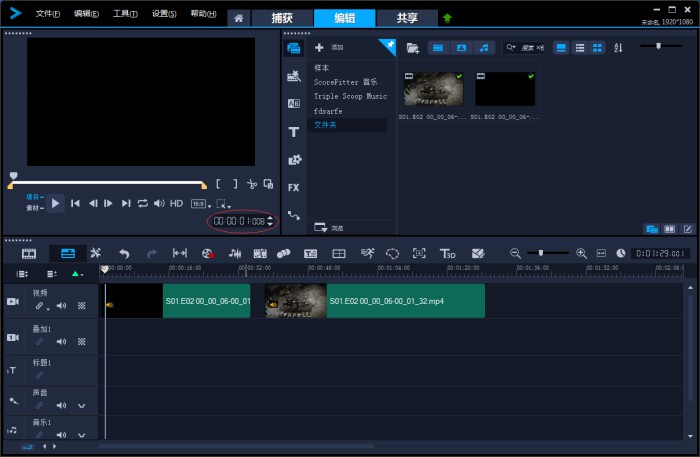Image resolution: width=700 pixels, height=457 pixels.
Task: Click the import media folder icon
Action: tap(413, 48)
